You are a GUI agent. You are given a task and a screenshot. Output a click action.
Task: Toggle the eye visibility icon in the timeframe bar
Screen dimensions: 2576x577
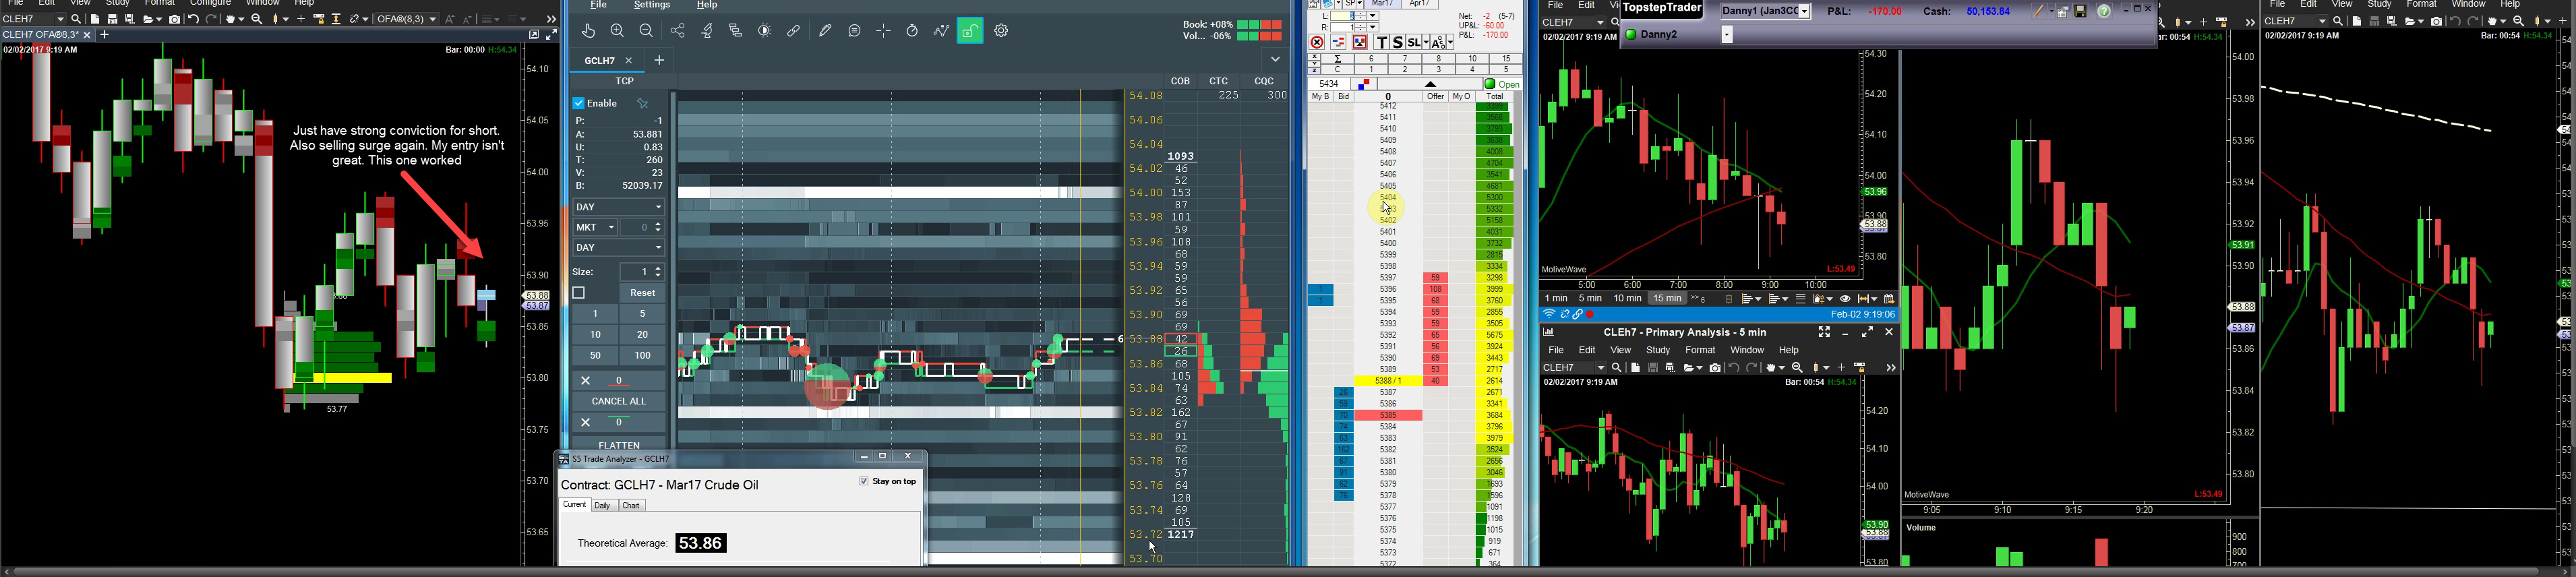coord(1845,299)
